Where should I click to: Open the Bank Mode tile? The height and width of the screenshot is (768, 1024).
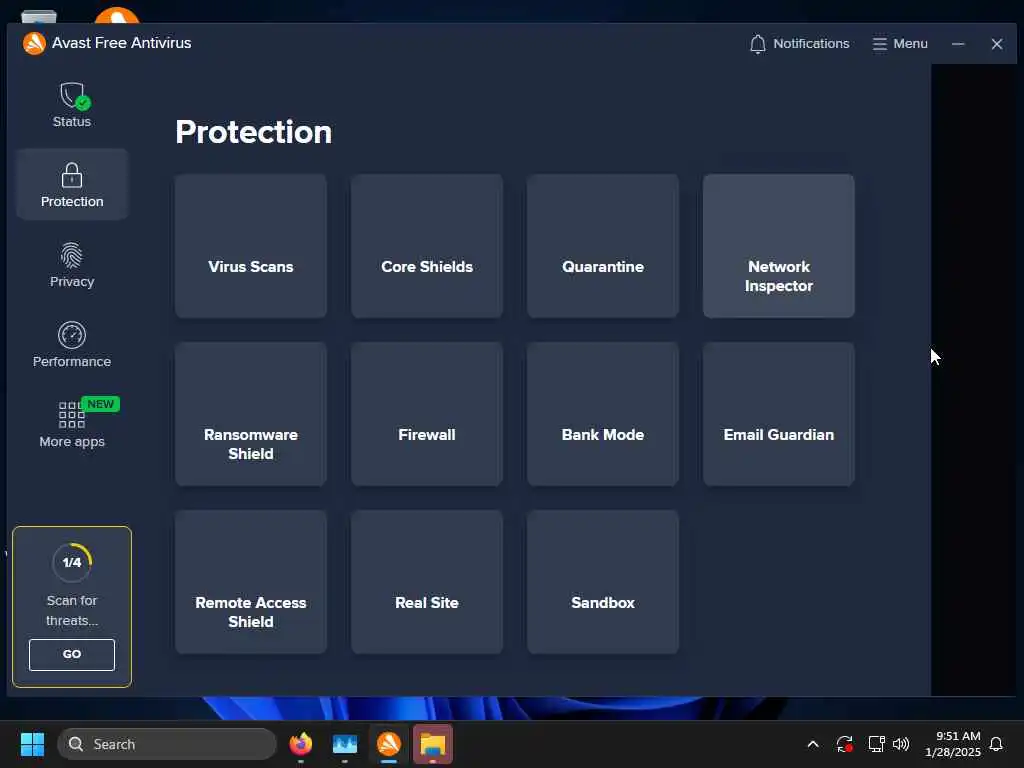coord(603,414)
